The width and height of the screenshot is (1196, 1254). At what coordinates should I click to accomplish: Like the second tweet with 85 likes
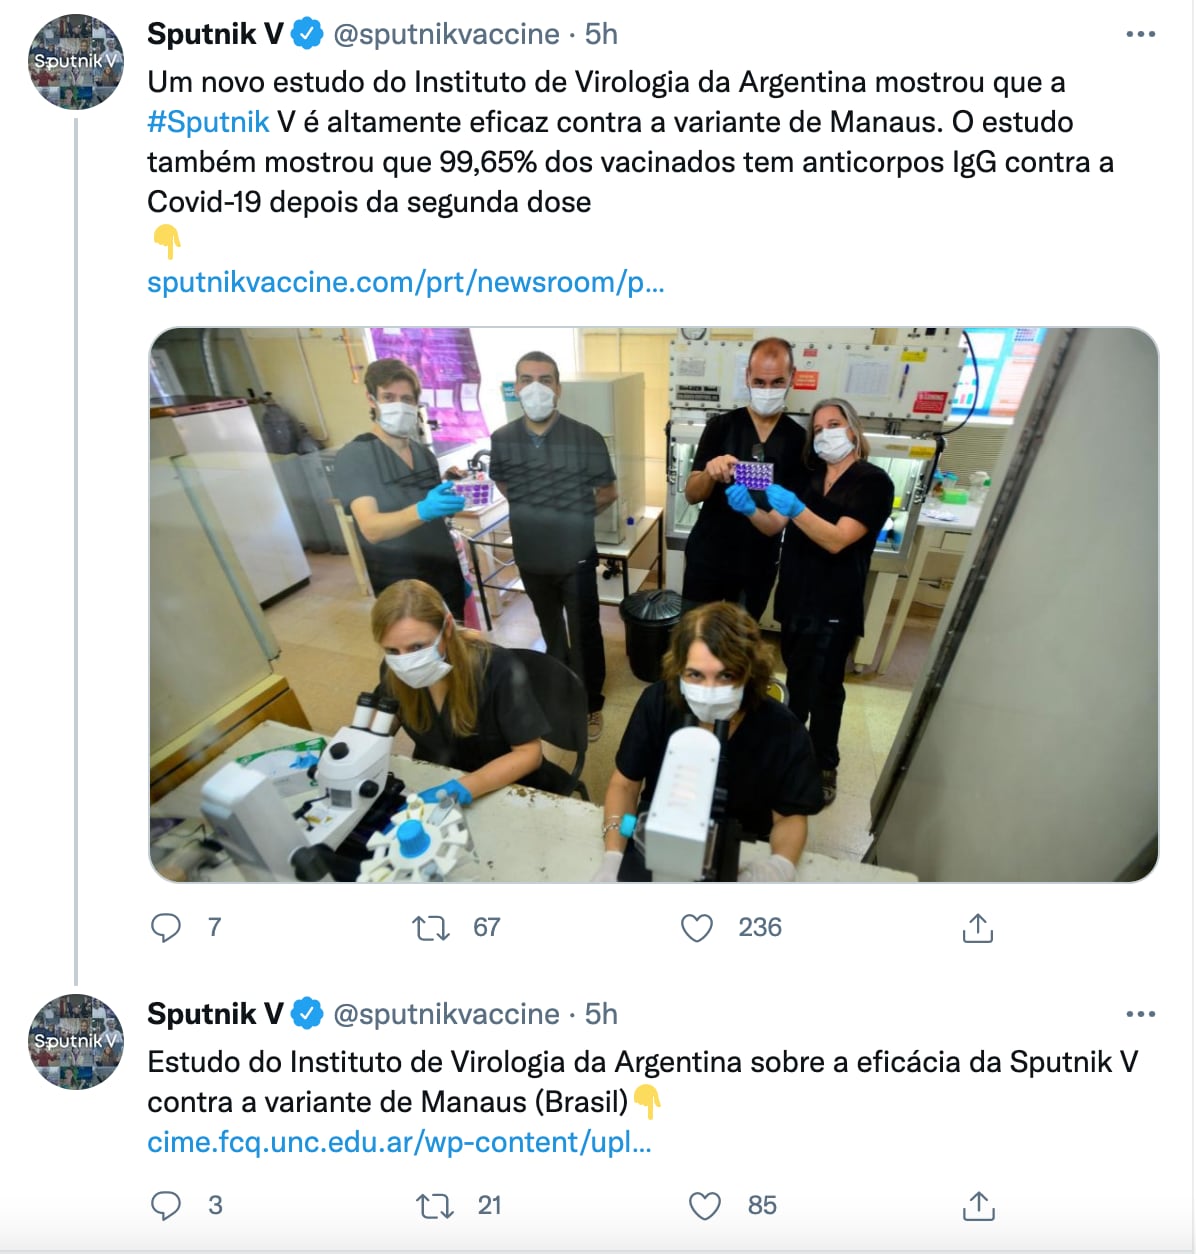point(705,1206)
